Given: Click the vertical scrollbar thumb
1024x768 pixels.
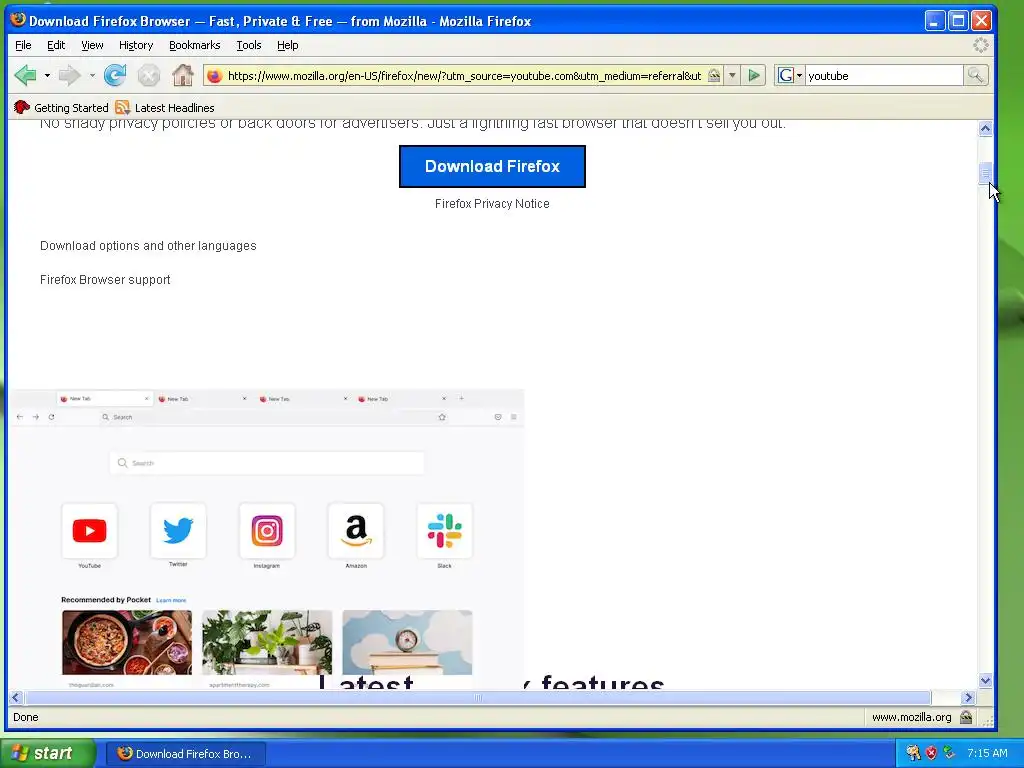Looking at the screenshot, I should [985, 173].
